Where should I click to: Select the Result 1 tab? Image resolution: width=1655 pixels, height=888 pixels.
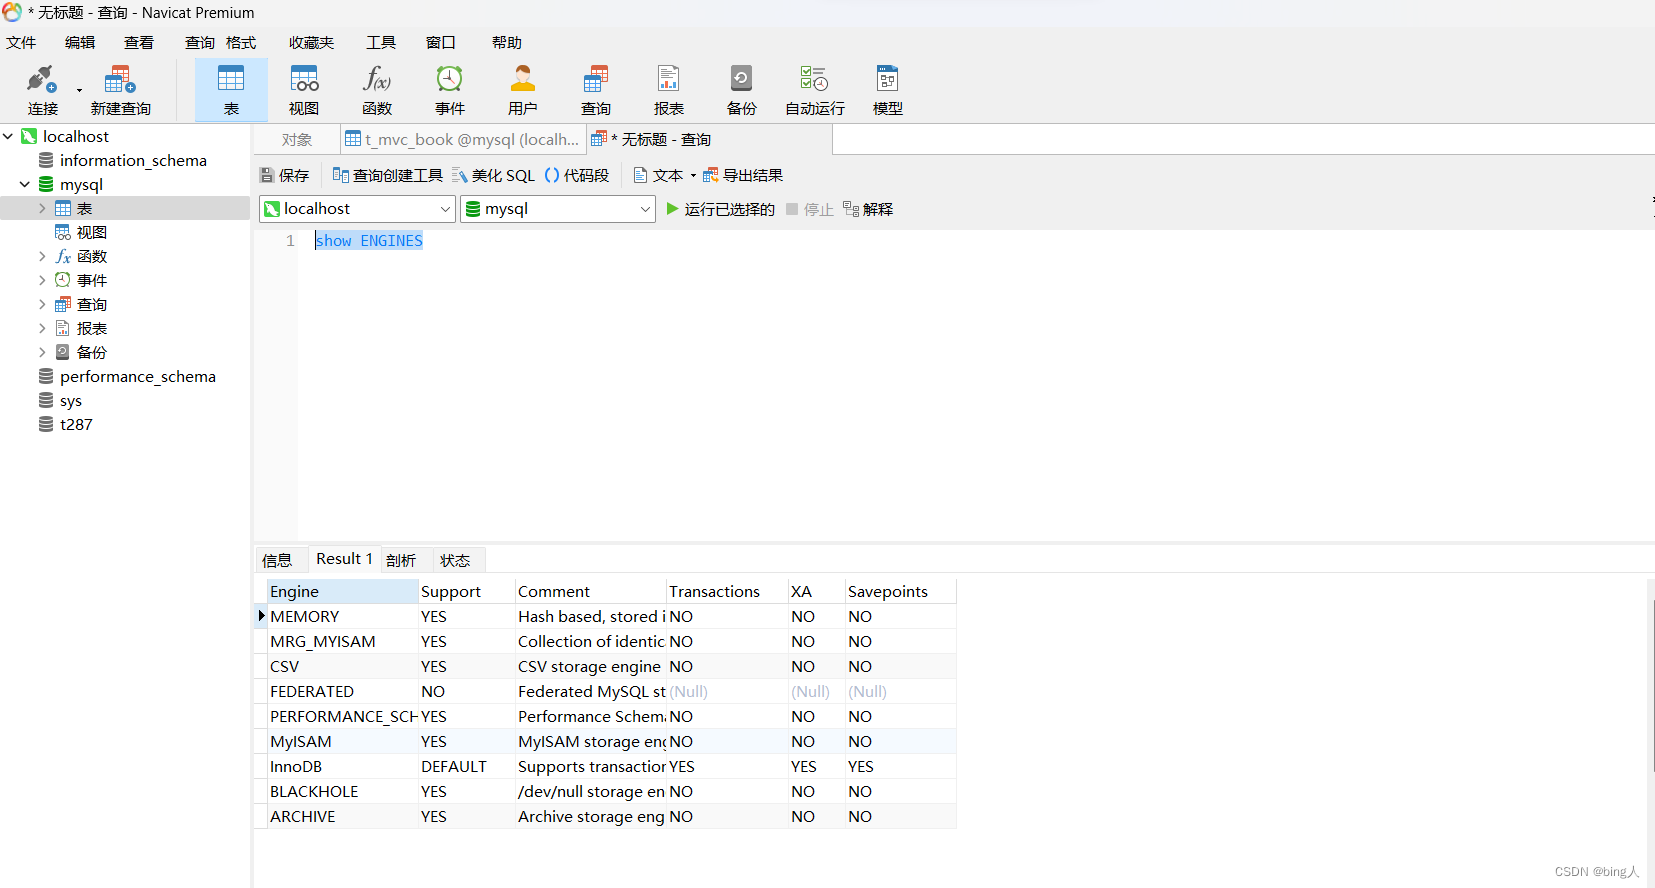pyautogui.click(x=344, y=559)
